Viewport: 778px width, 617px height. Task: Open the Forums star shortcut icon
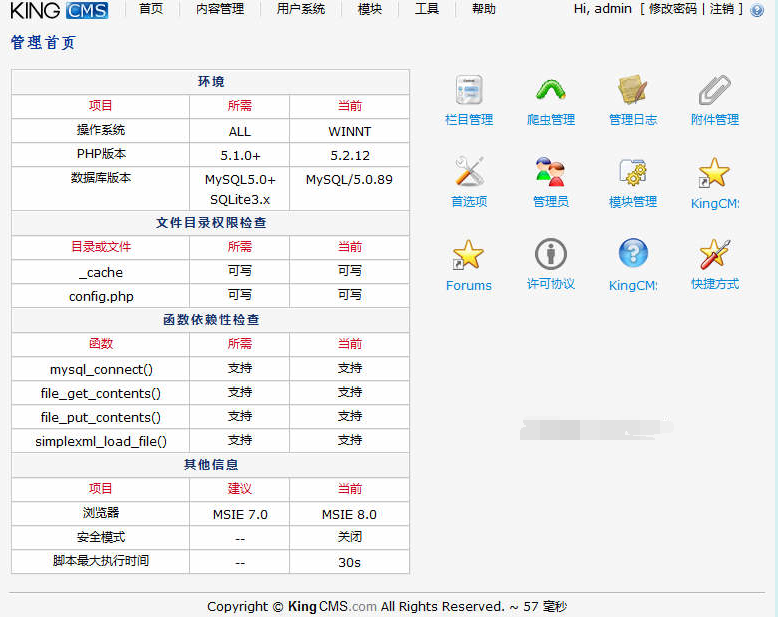(x=468, y=254)
